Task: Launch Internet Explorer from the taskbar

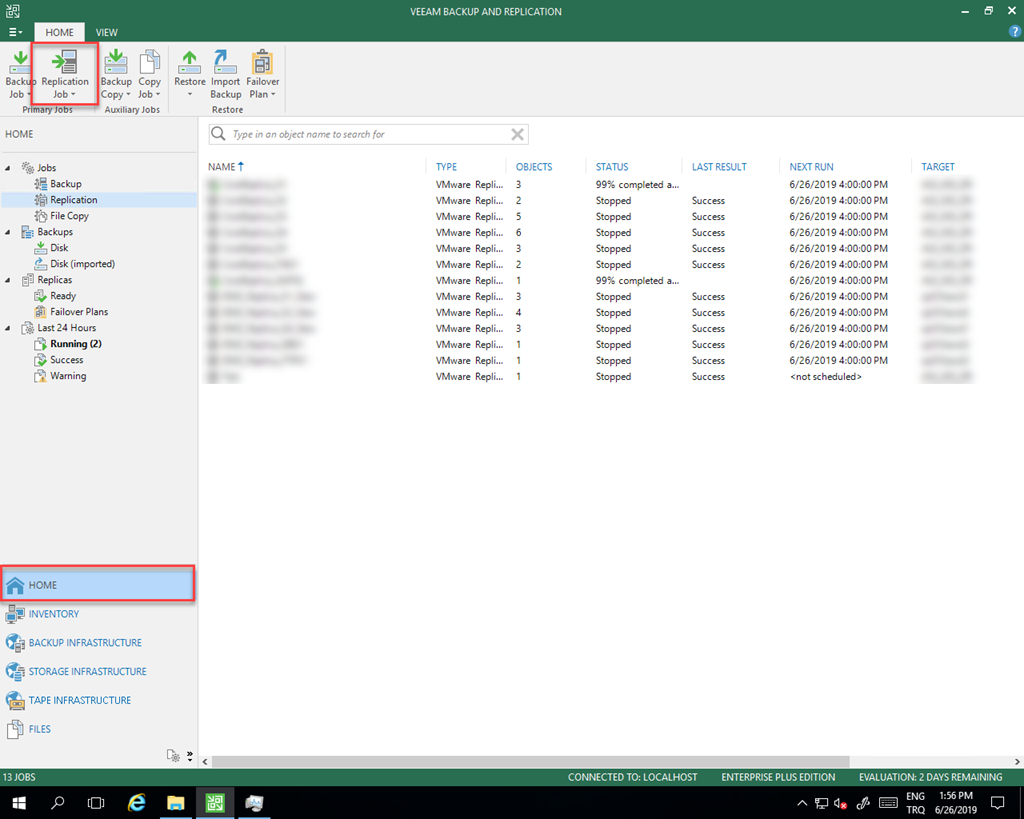Action: click(136, 803)
